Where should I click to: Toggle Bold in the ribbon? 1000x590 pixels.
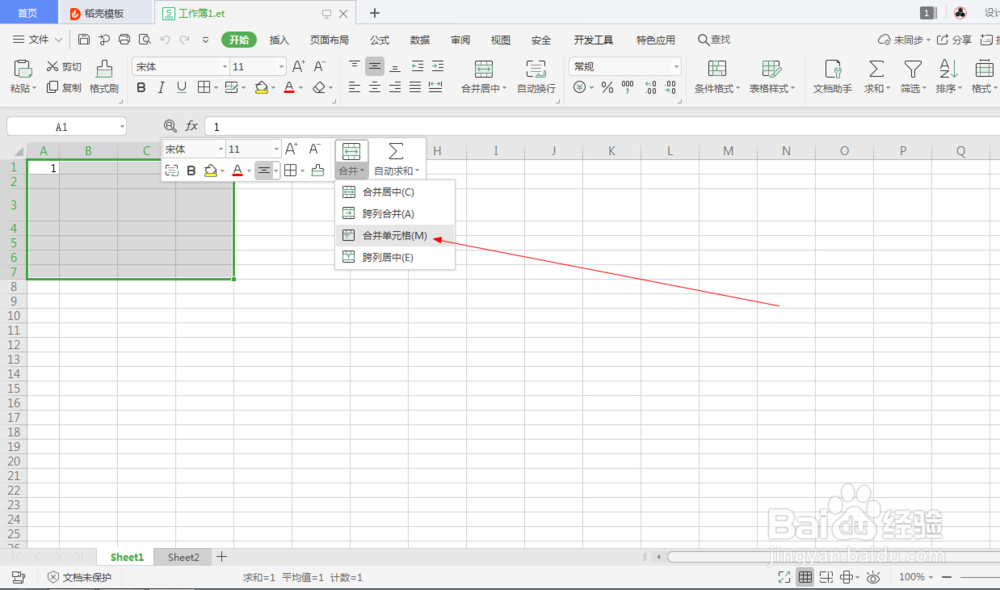coord(141,87)
